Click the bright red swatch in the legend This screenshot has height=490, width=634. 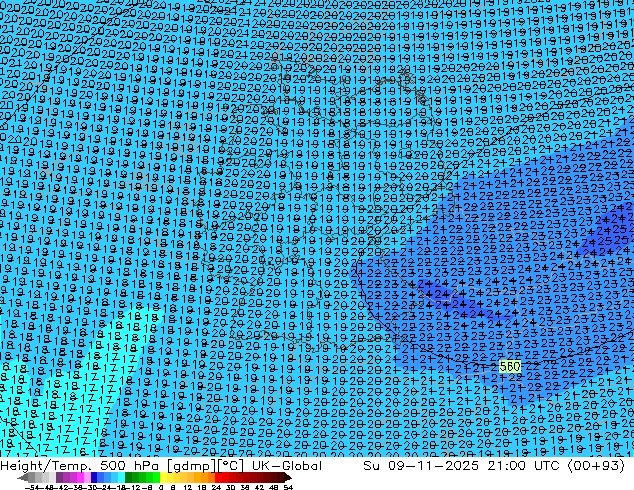218,478
